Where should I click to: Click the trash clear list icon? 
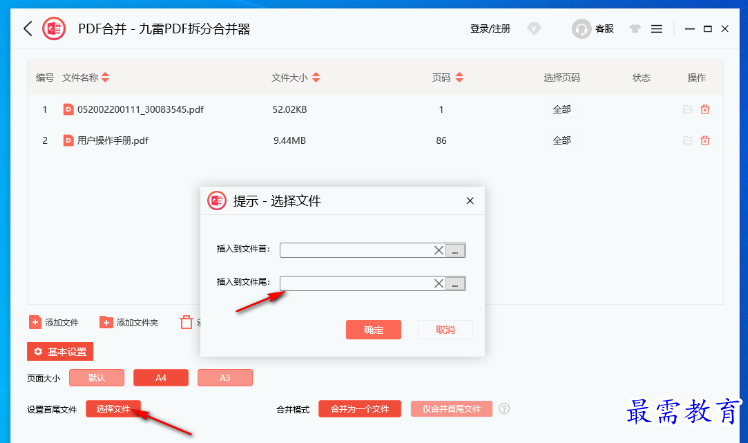coord(186,322)
